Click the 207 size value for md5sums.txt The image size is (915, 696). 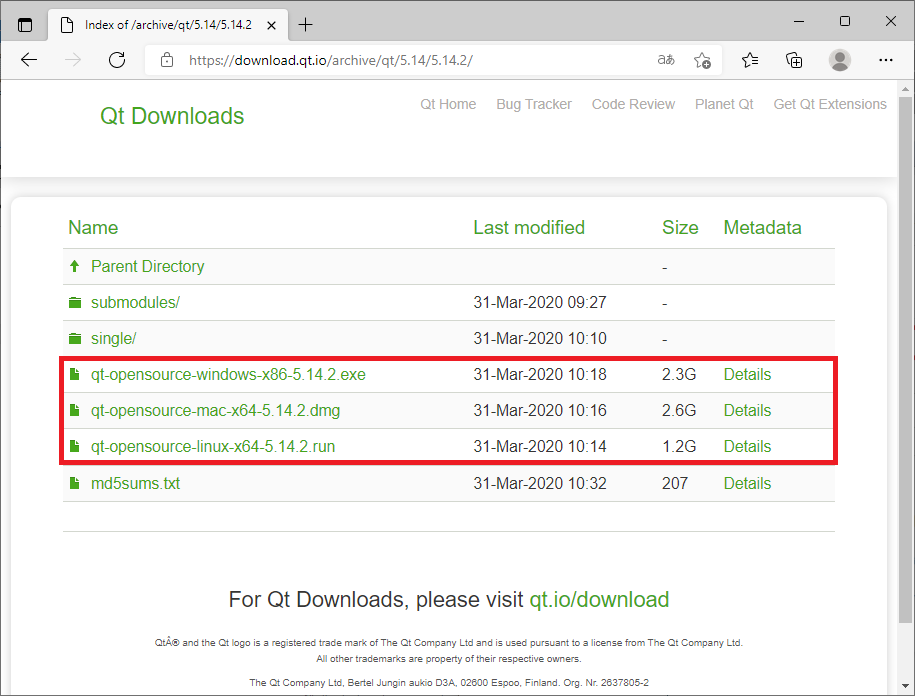(x=675, y=484)
